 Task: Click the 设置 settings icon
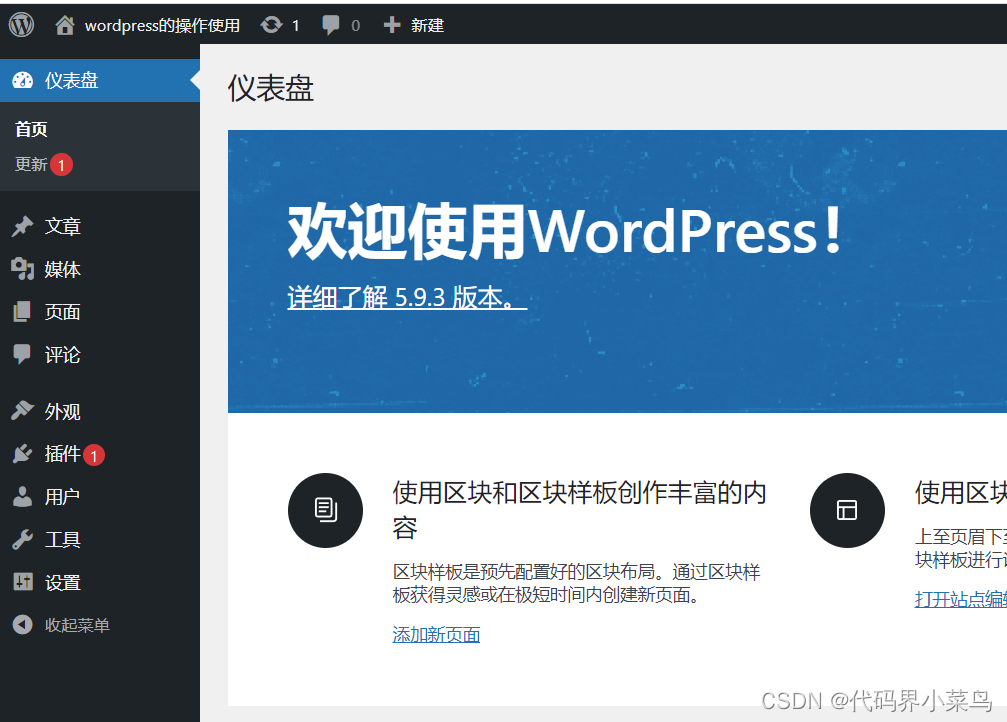[x=25, y=582]
